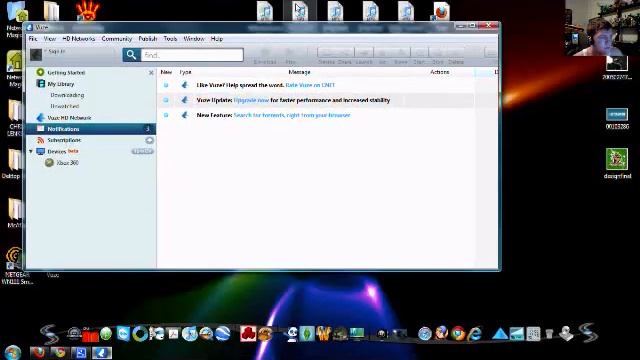Launch iTunes from the dock
640x360 pixels.
click(189, 334)
